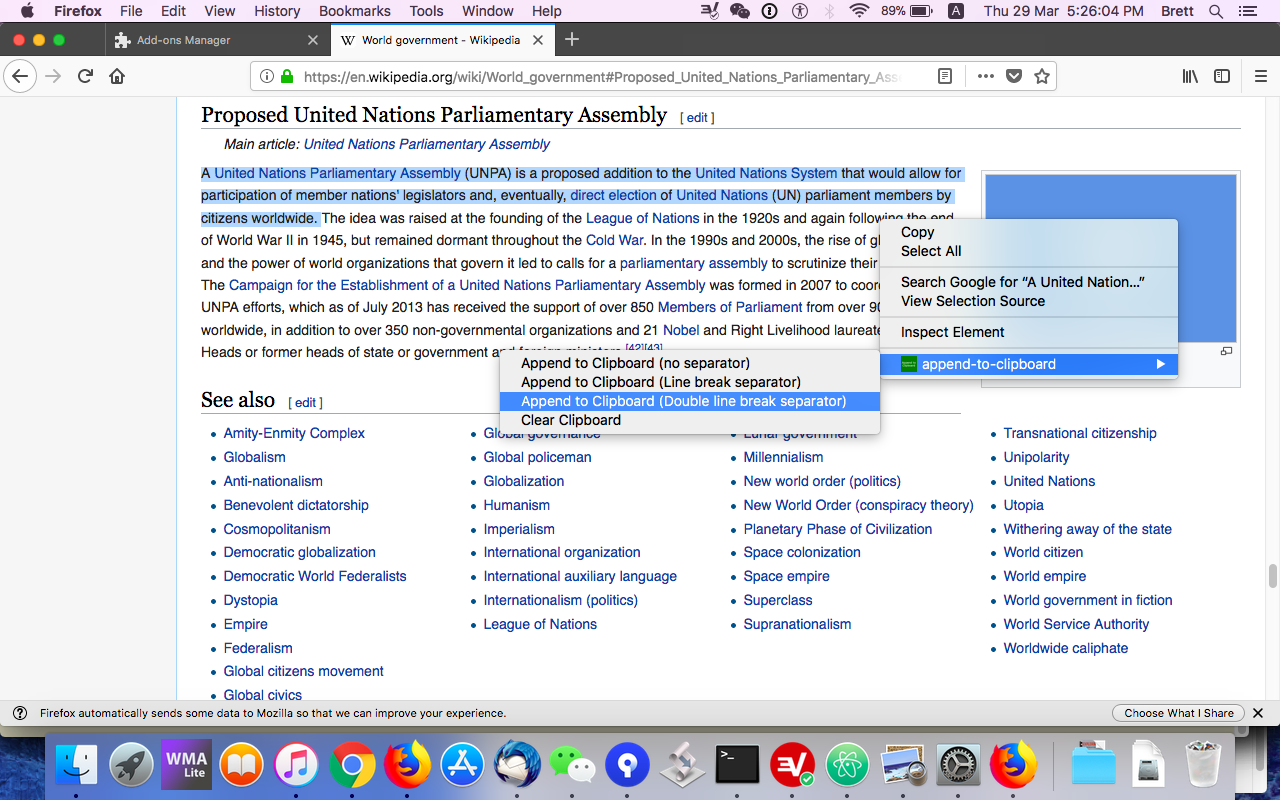The height and width of the screenshot is (800, 1280).
Task: Enlarge the article image thumbnail icon
Action: (1226, 351)
